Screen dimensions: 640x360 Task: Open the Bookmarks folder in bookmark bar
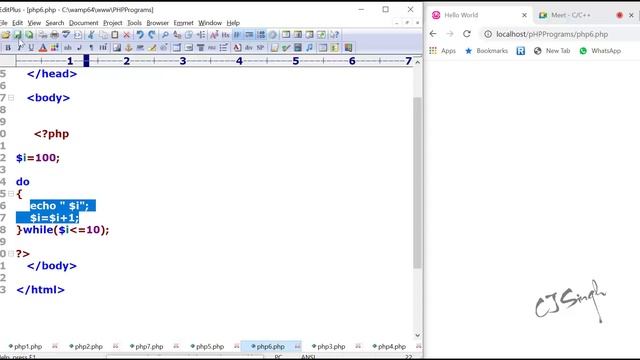coord(487,51)
